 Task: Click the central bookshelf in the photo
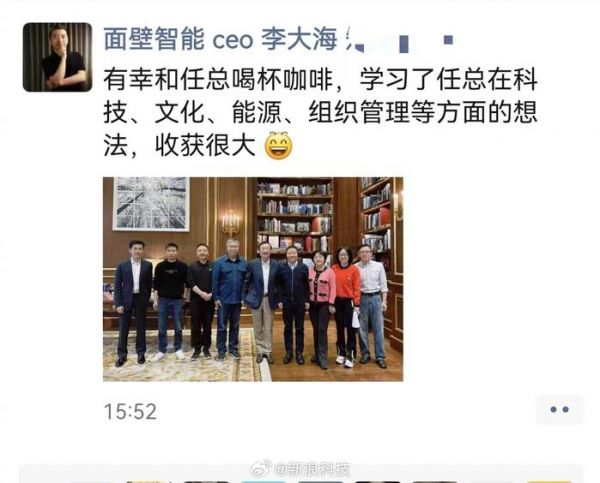(x=294, y=216)
